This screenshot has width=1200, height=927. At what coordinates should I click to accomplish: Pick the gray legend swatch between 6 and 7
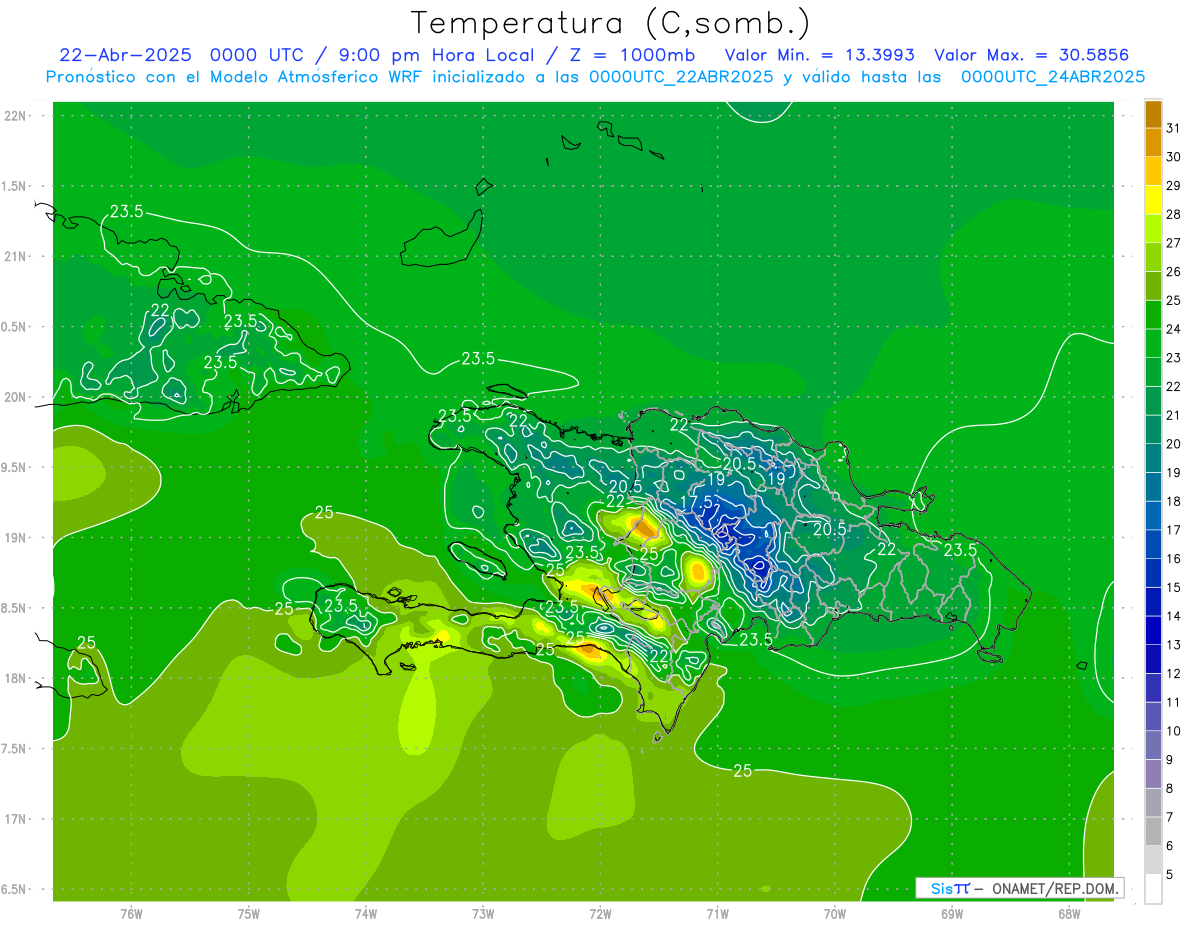click(1153, 832)
